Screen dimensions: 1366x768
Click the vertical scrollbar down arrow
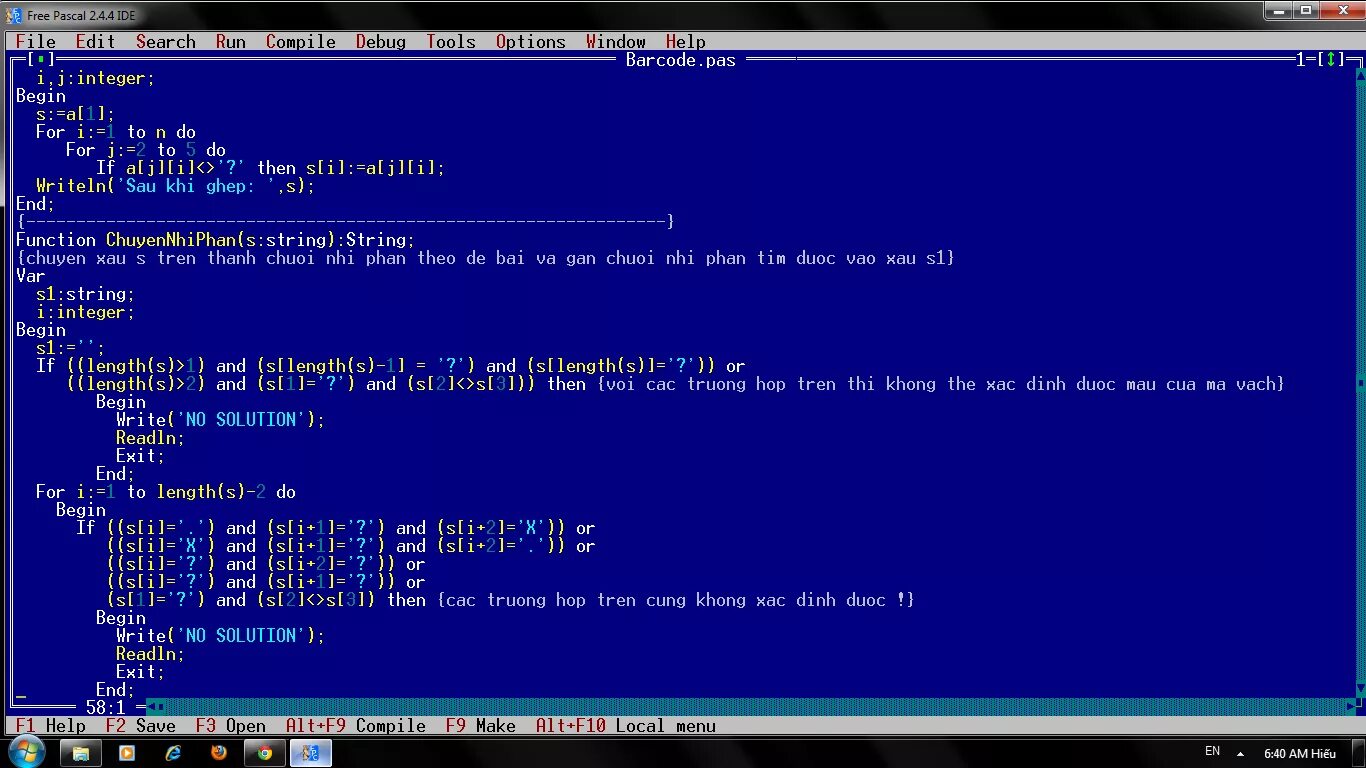(1360, 690)
